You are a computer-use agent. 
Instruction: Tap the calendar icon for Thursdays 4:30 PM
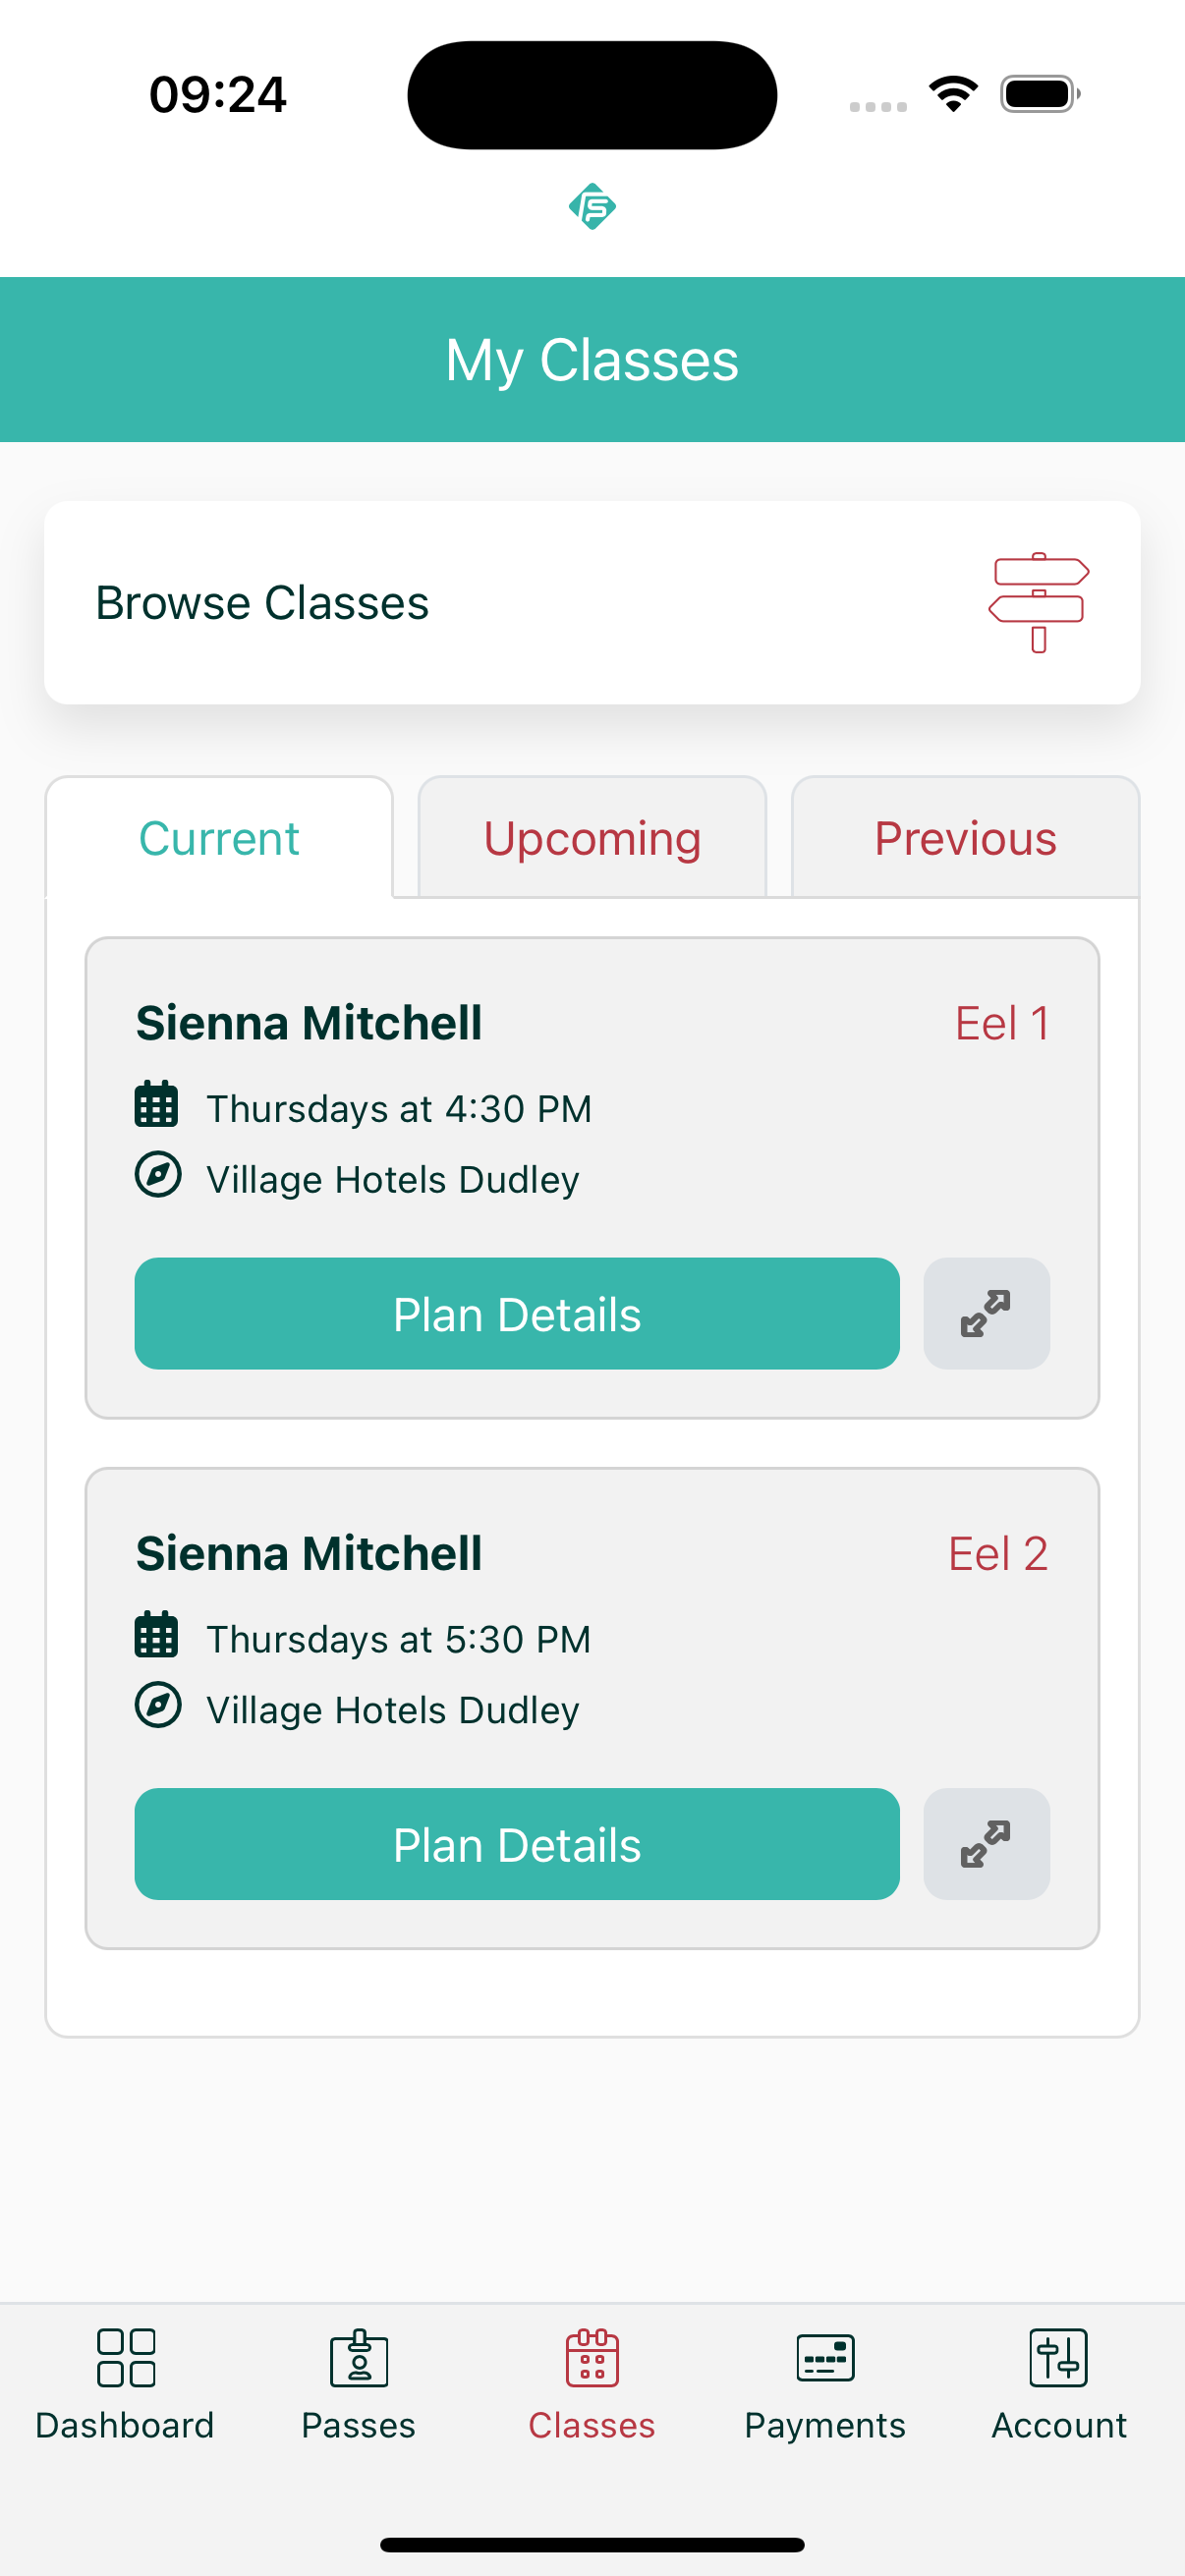point(157,1103)
